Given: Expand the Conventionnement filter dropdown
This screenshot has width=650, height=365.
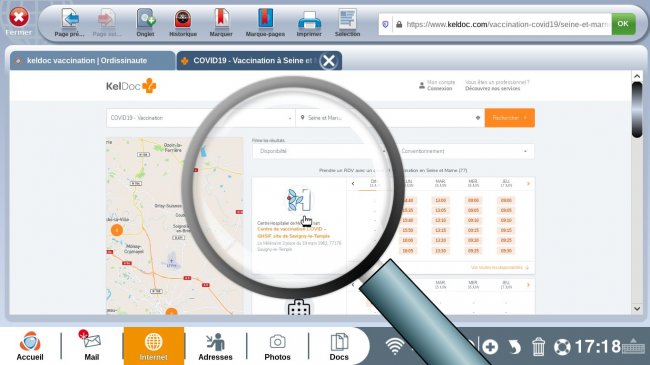Looking at the screenshot, I should click(x=463, y=151).
